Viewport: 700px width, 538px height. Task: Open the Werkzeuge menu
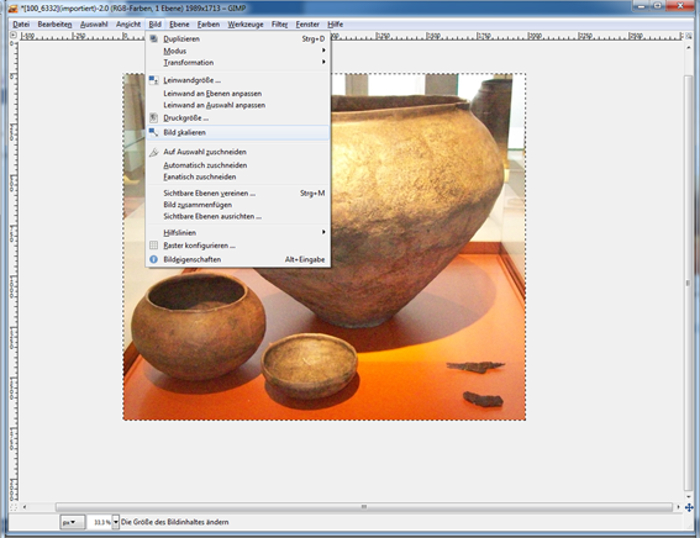(x=245, y=23)
